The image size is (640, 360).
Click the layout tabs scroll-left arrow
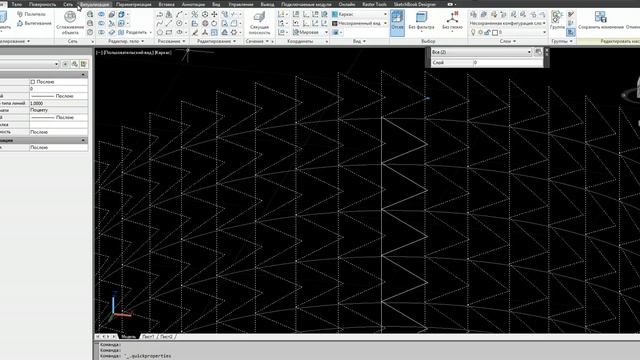[103, 337]
